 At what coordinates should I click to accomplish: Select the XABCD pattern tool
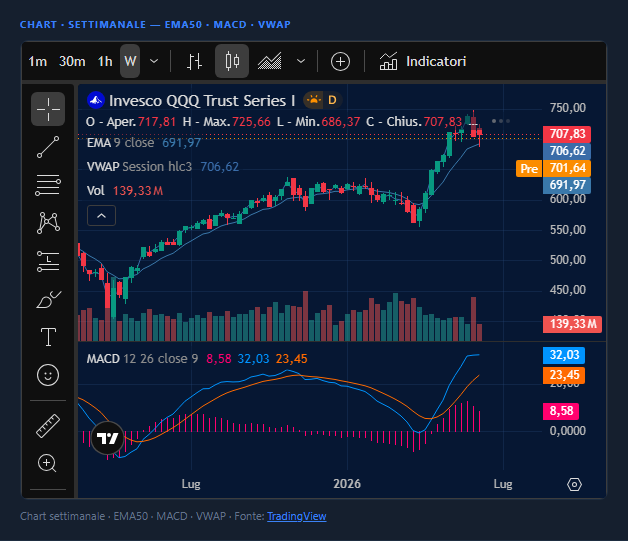point(48,223)
